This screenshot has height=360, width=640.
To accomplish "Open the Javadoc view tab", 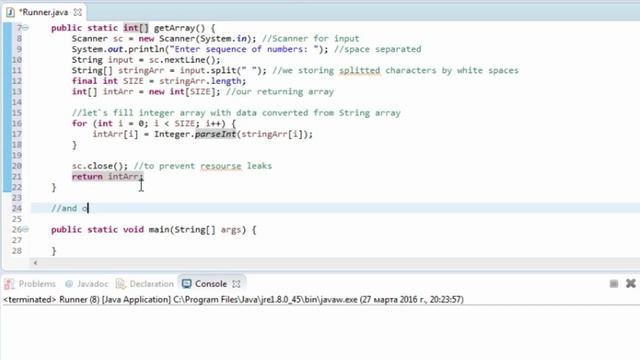I will pyautogui.click(x=87, y=284).
